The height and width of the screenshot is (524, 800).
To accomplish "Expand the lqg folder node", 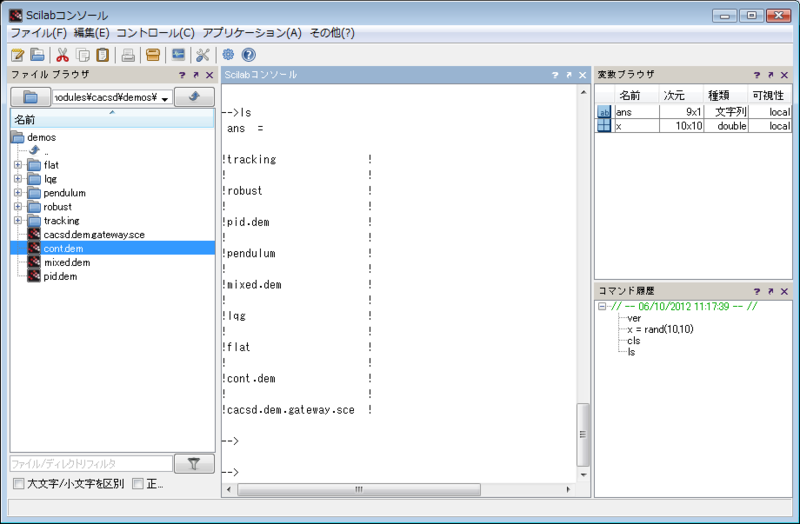I will tap(18, 179).
